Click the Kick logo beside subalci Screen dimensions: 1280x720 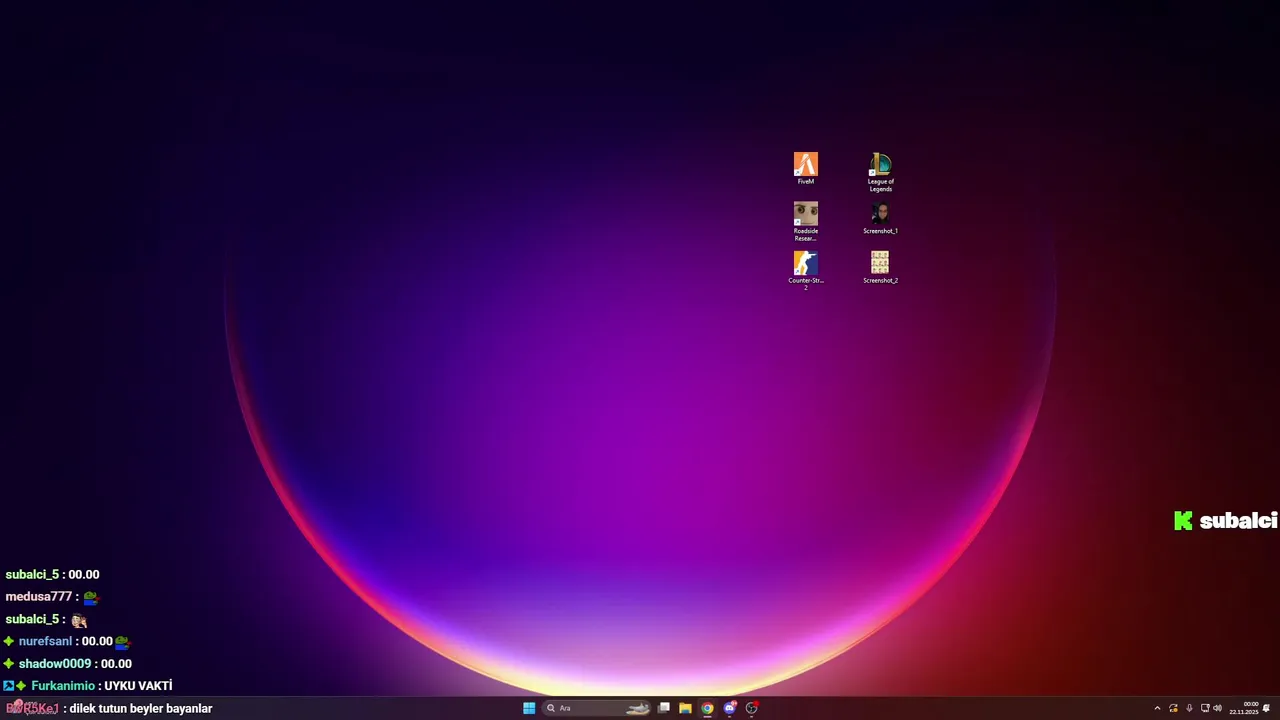point(1183,520)
